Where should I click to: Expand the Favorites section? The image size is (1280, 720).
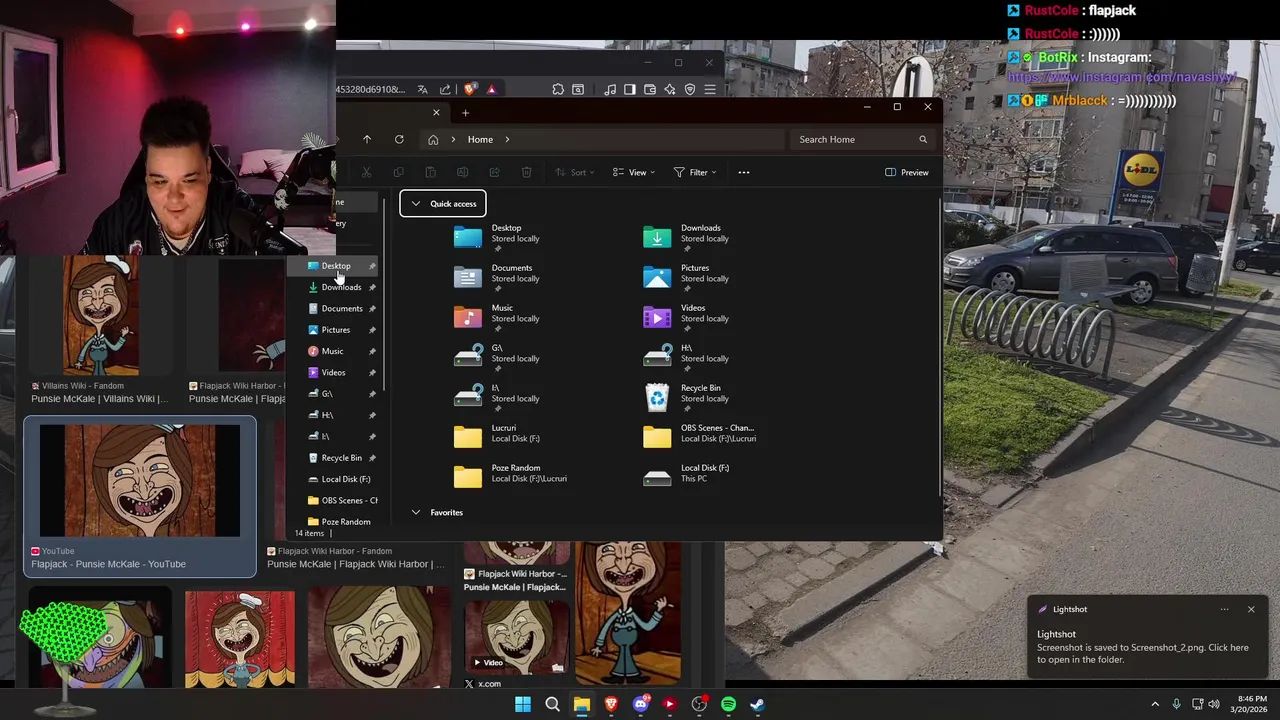click(416, 512)
